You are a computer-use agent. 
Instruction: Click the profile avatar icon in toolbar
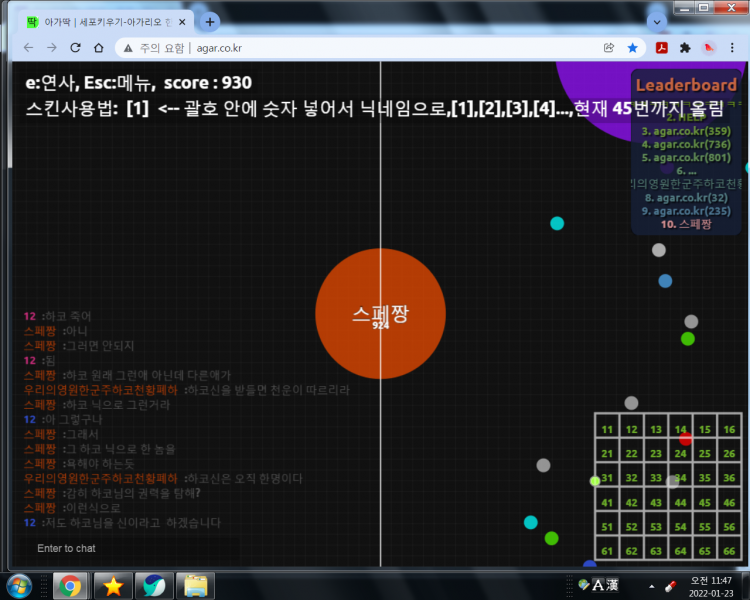(x=709, y=48)
